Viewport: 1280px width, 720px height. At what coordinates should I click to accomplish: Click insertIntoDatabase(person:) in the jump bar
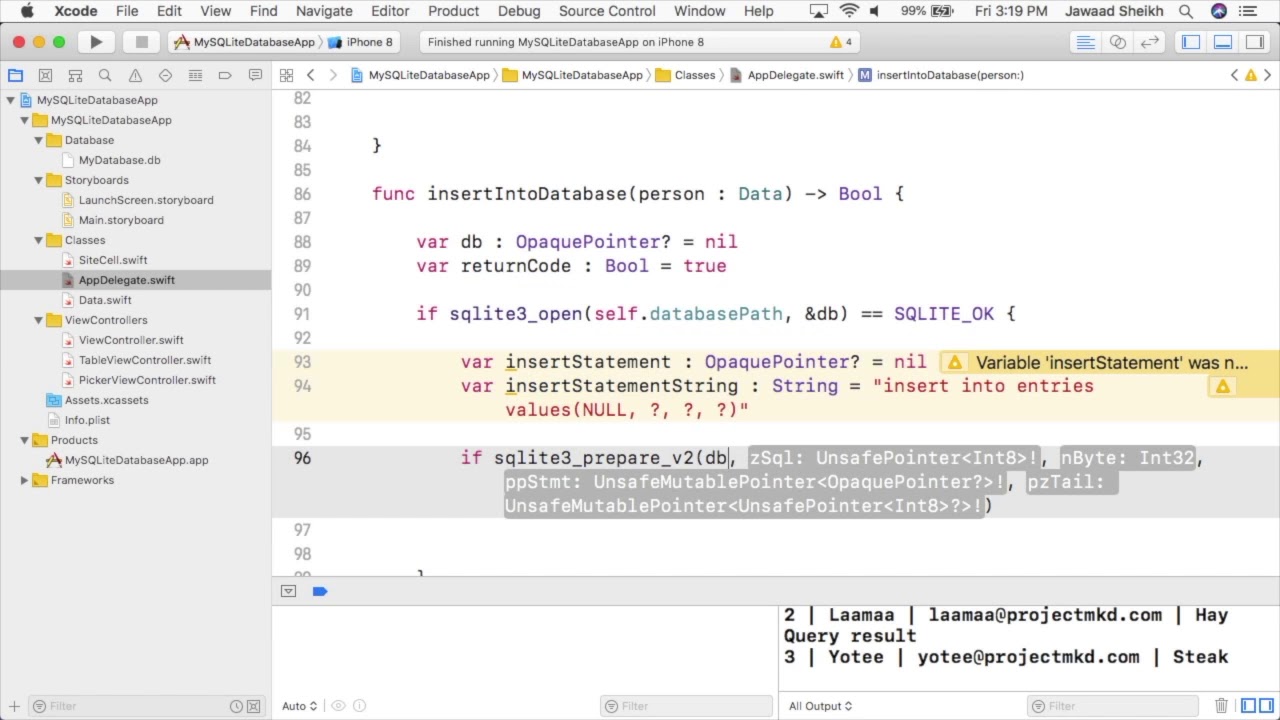point(941,75)
